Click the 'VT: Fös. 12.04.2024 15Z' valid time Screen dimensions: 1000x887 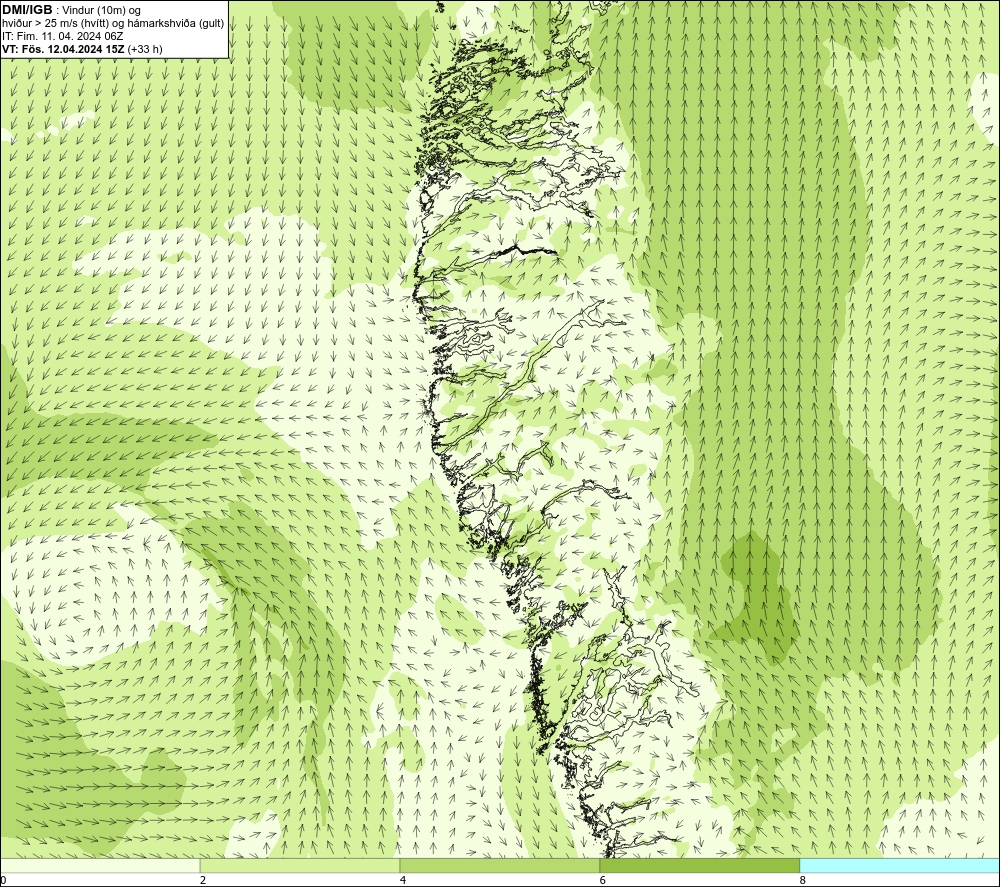64,49
